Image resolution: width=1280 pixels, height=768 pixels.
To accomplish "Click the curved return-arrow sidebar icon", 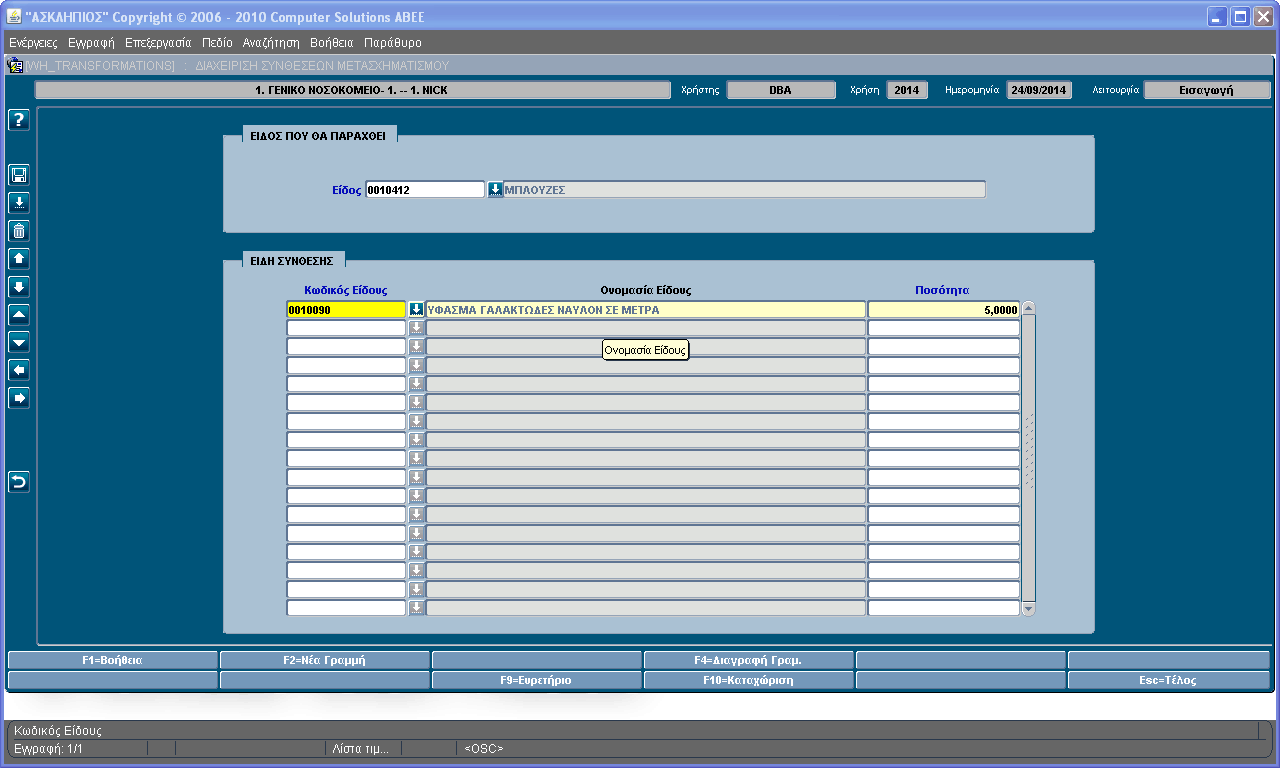I will pos(19,483).
